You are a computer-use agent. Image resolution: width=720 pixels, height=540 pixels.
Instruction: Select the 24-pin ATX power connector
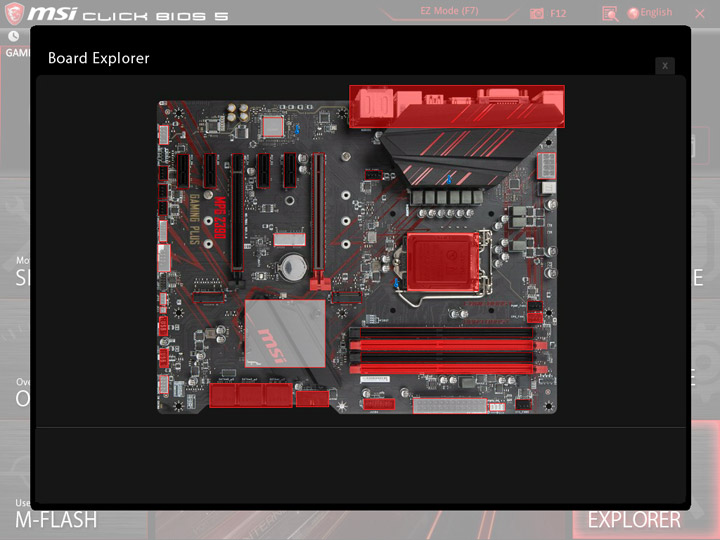pos(450,405)
